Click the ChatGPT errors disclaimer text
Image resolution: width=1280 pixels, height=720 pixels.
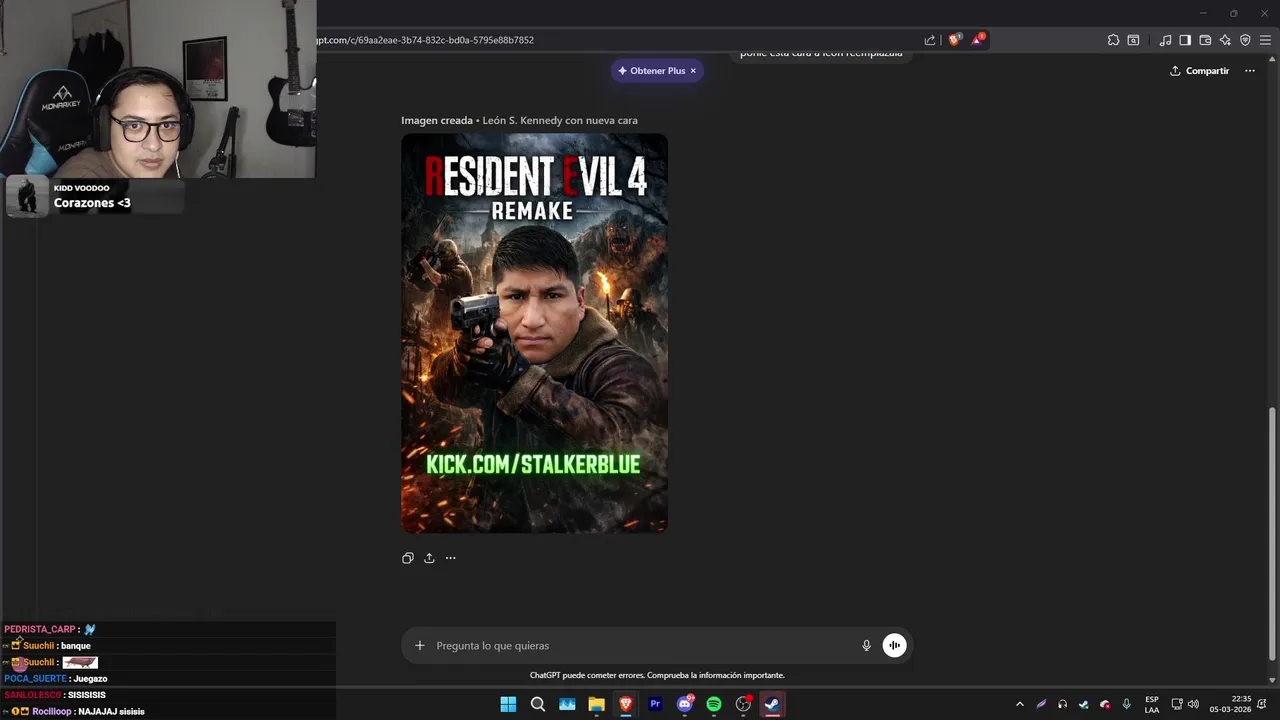[x=657, y=675]
